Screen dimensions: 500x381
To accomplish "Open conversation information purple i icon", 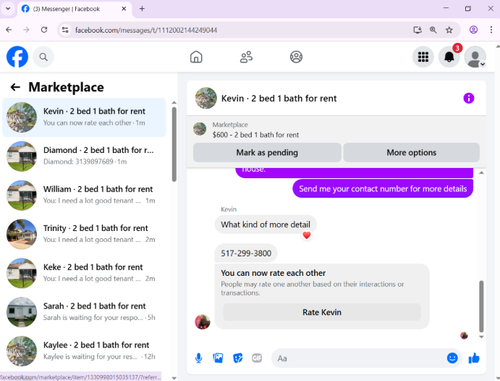I will 469,98.
